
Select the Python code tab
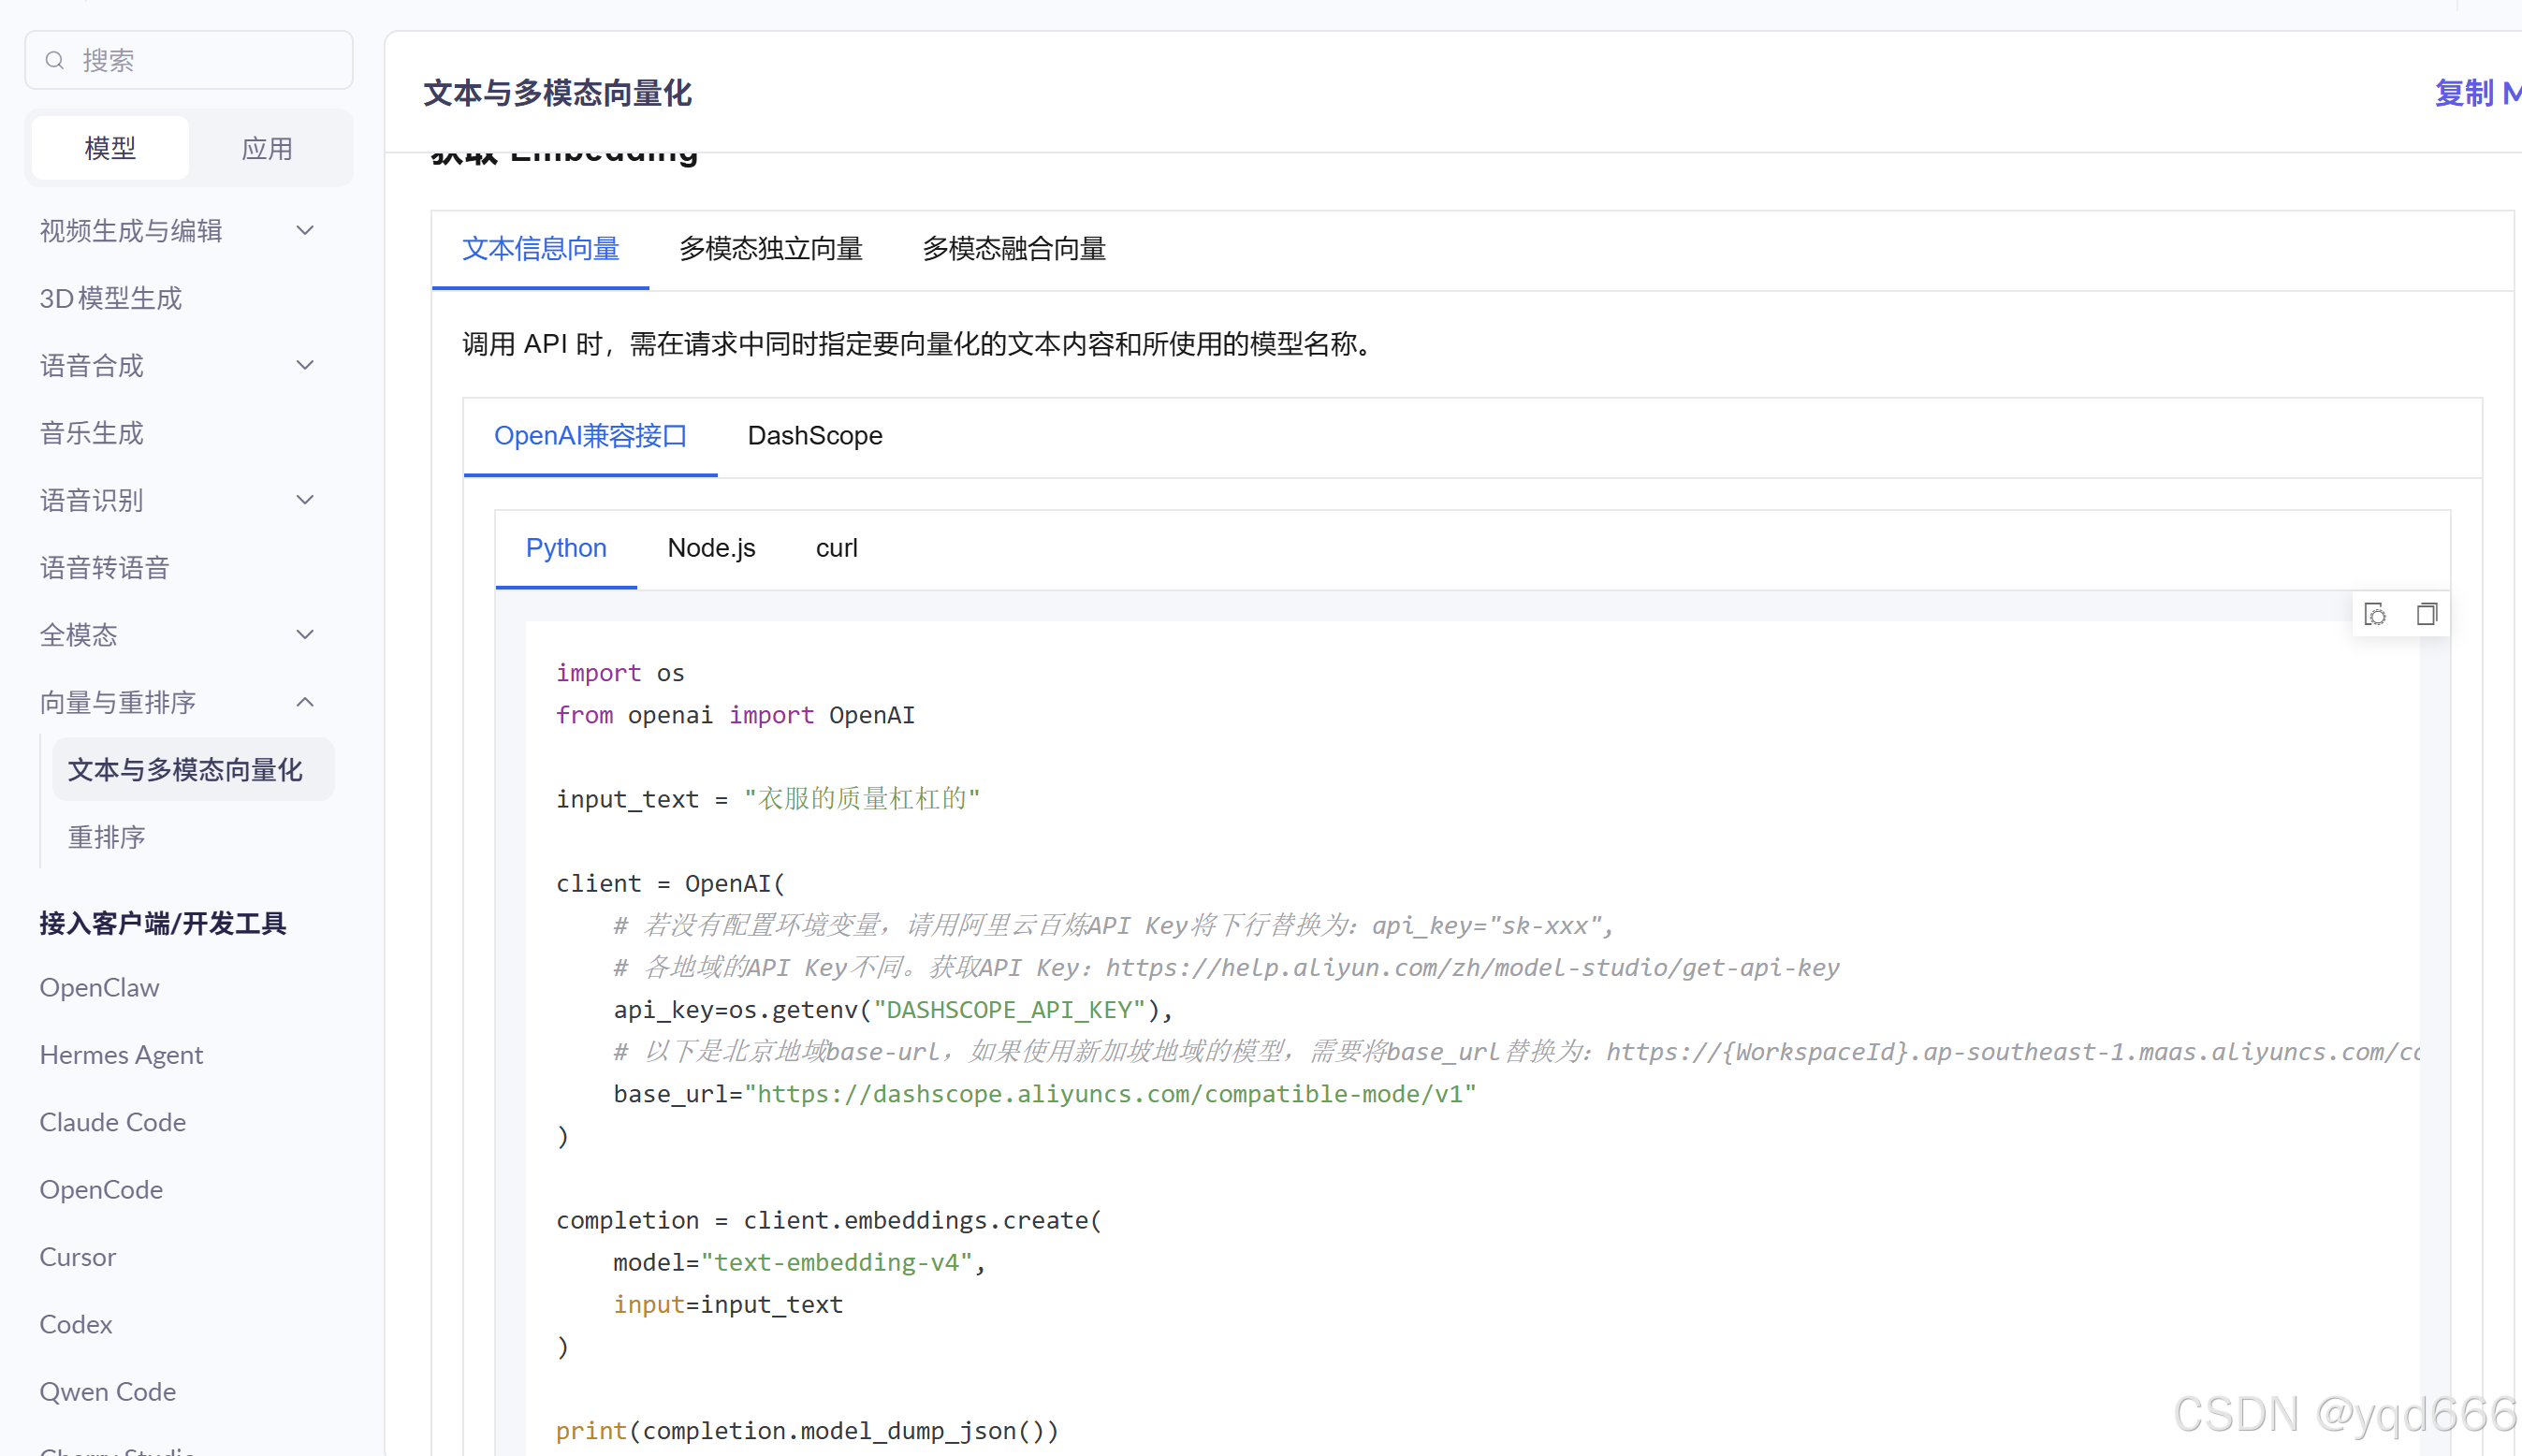click(x=566, y=548)
